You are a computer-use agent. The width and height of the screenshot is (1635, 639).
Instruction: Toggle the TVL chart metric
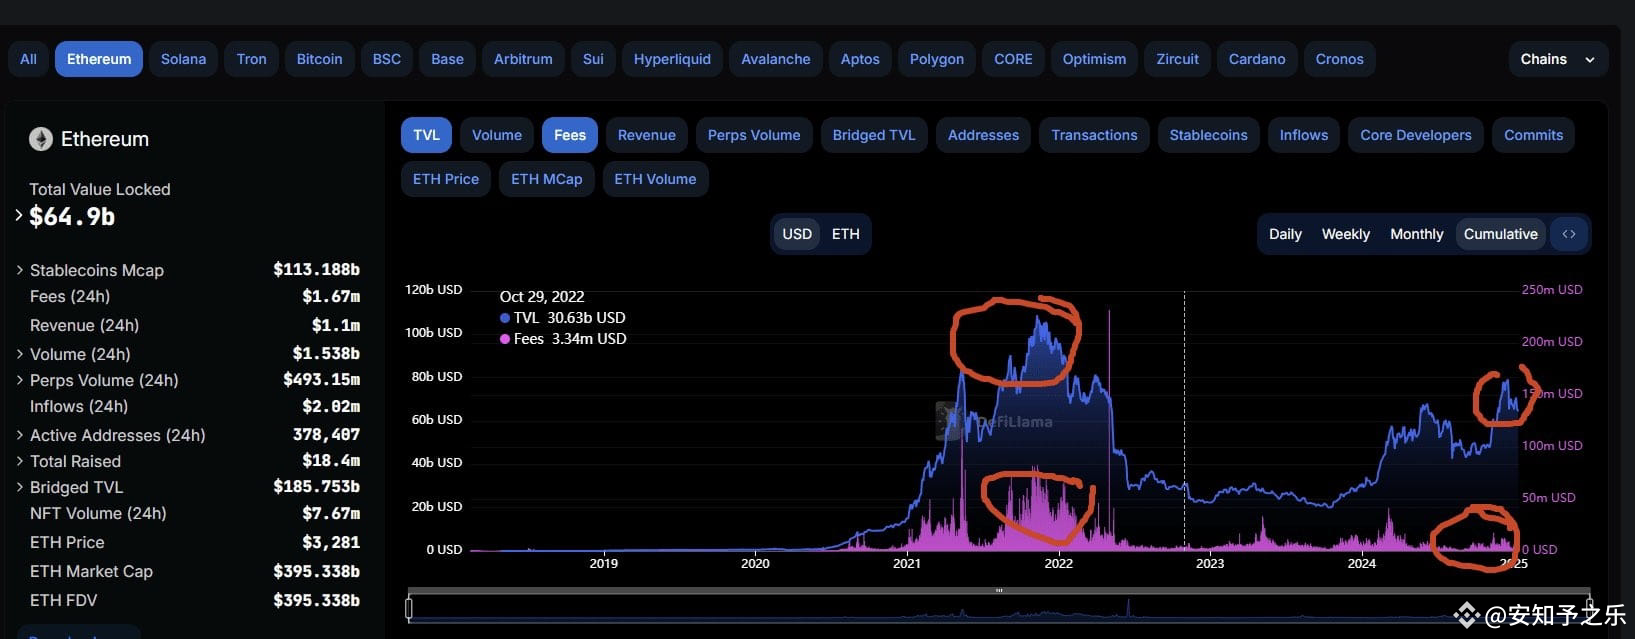pos(427,135)
